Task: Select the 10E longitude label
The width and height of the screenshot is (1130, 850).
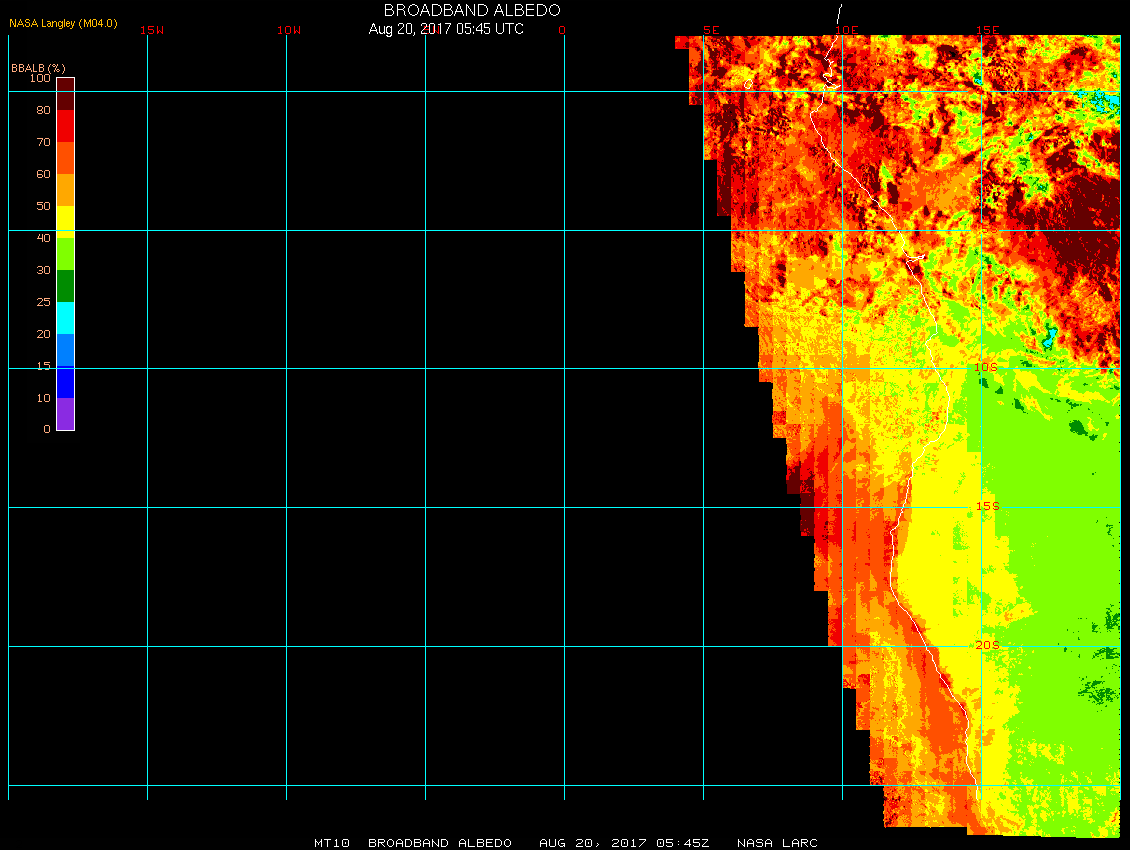Action: [x=847, y=30]
